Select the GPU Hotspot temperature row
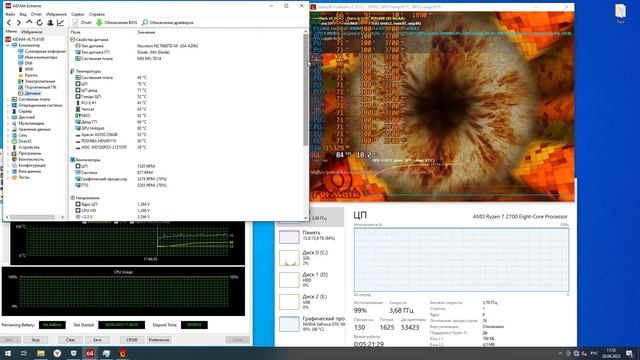Image resolution: width=640 pixels, height=360 pixels. (111, 128)
